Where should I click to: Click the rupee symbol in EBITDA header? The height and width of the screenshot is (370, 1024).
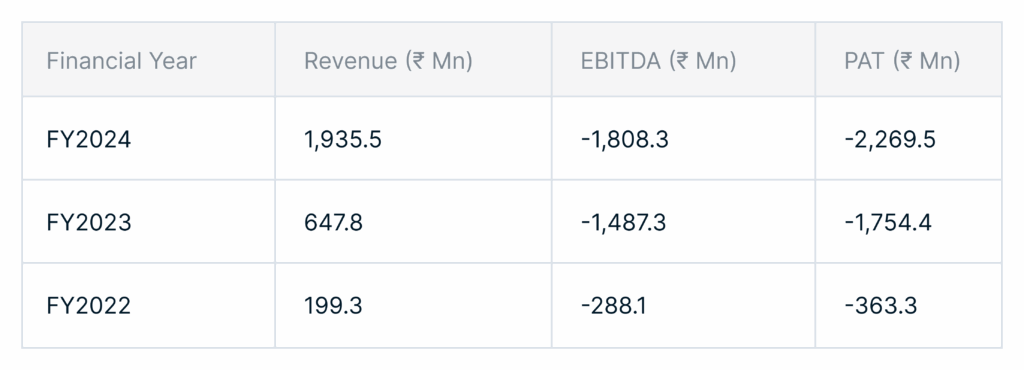682,61
